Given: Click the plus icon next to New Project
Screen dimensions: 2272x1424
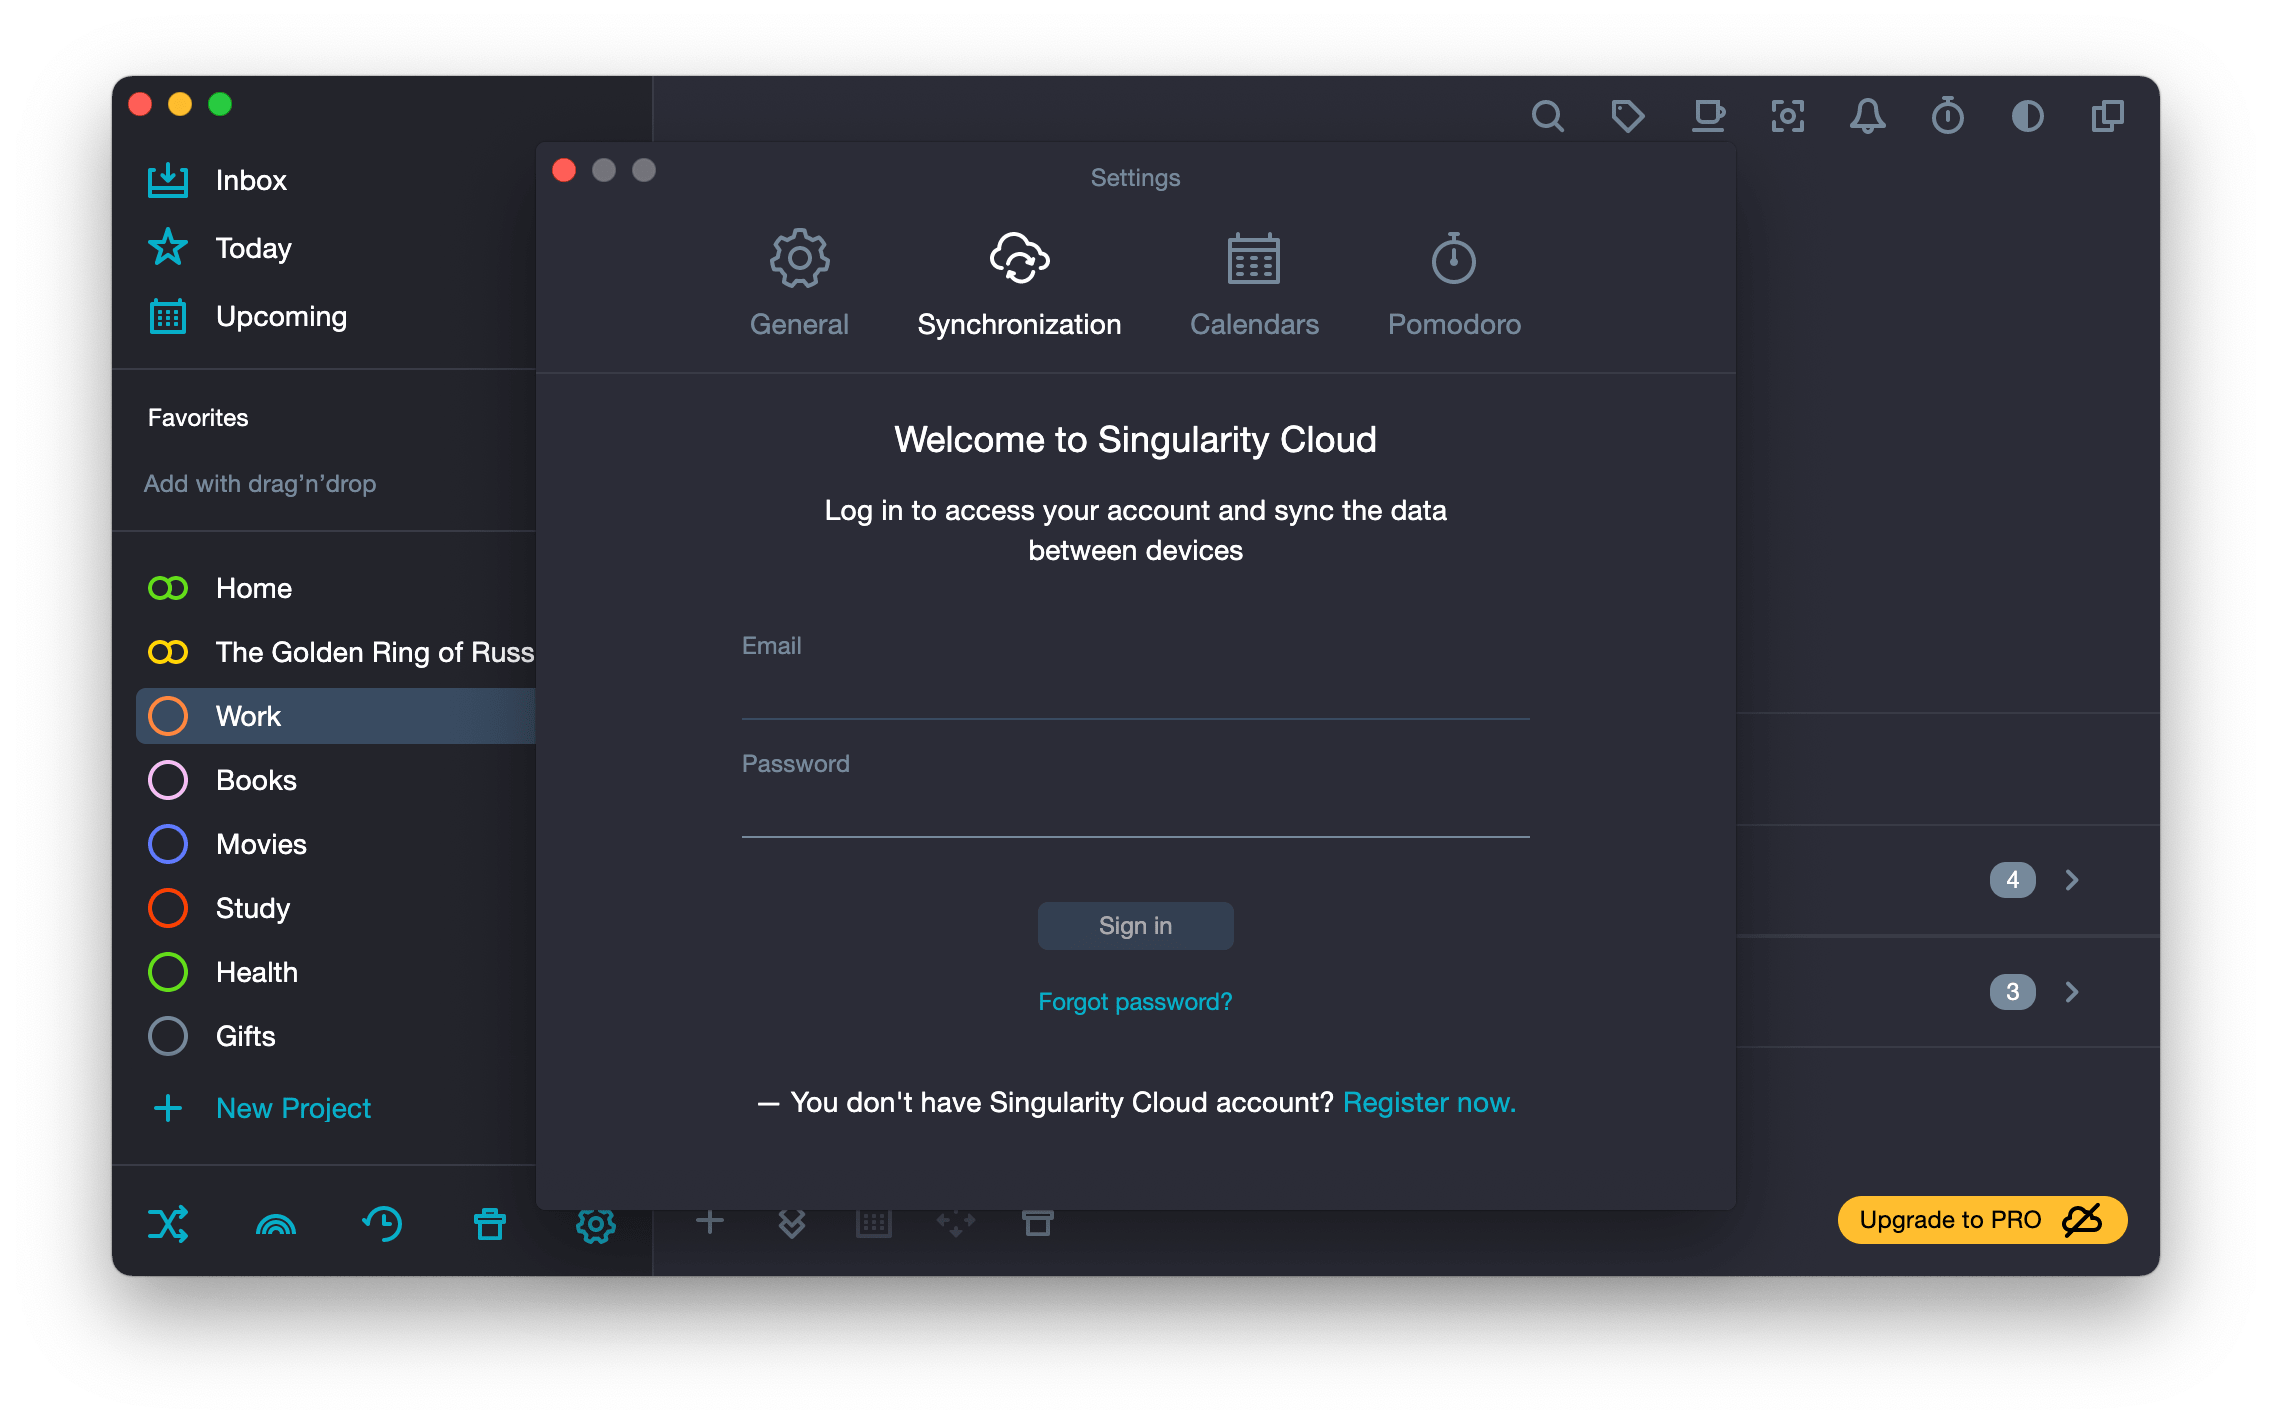Looking at the screenshot, I should 168,1108.
